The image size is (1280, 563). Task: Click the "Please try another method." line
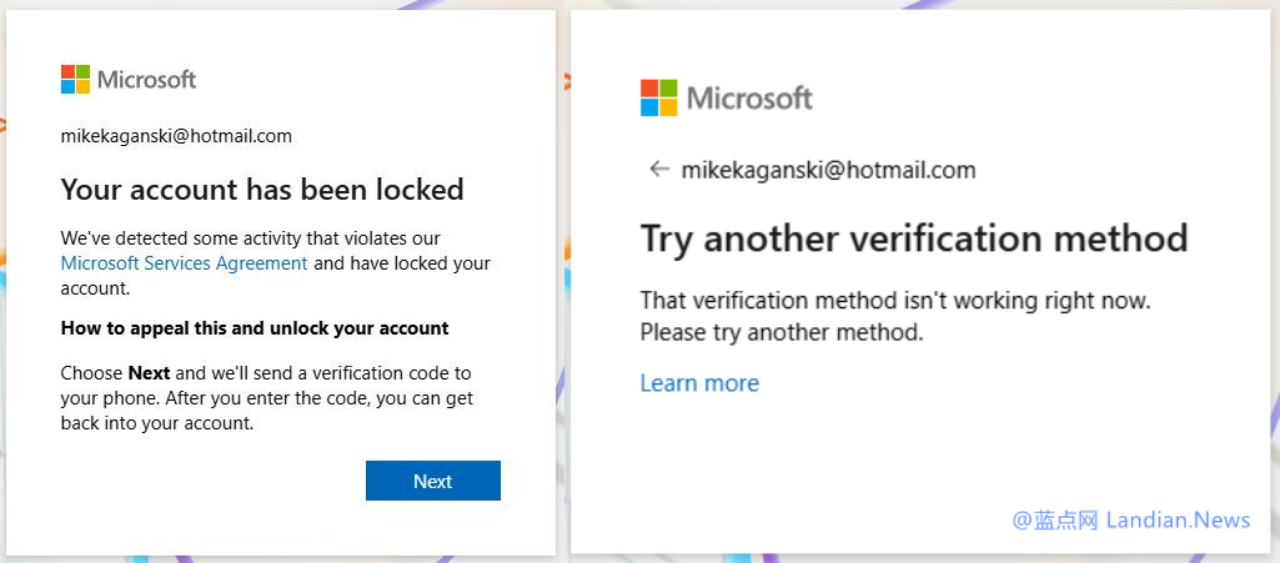coord(781,332)
